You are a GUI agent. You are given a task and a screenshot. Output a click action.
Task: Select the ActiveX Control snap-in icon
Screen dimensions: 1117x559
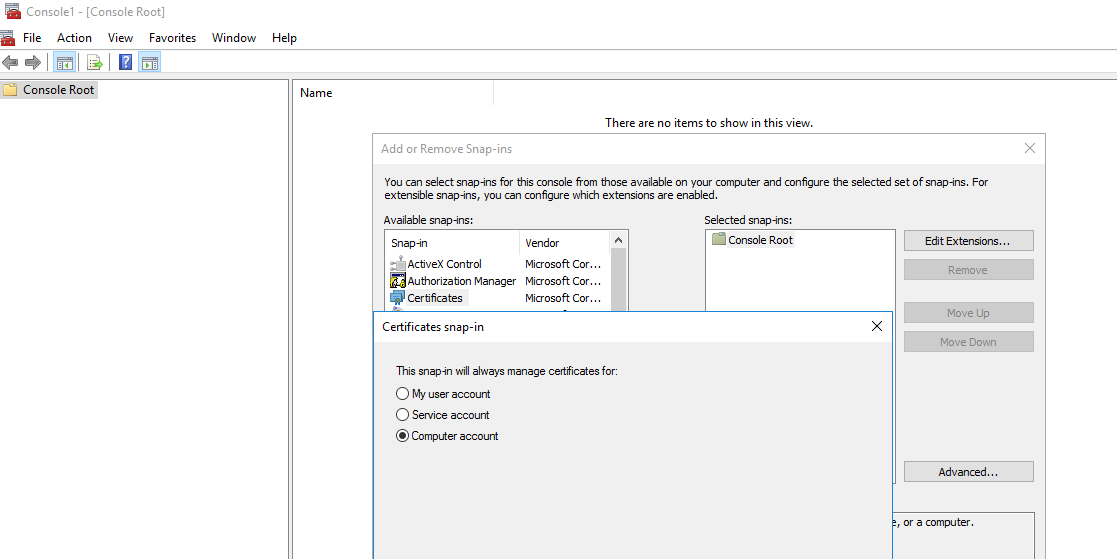coord(398,264)
